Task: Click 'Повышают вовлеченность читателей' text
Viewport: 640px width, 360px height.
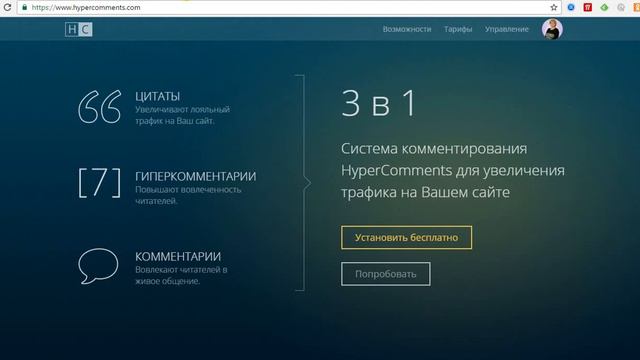Action: [x=188, y=195]
